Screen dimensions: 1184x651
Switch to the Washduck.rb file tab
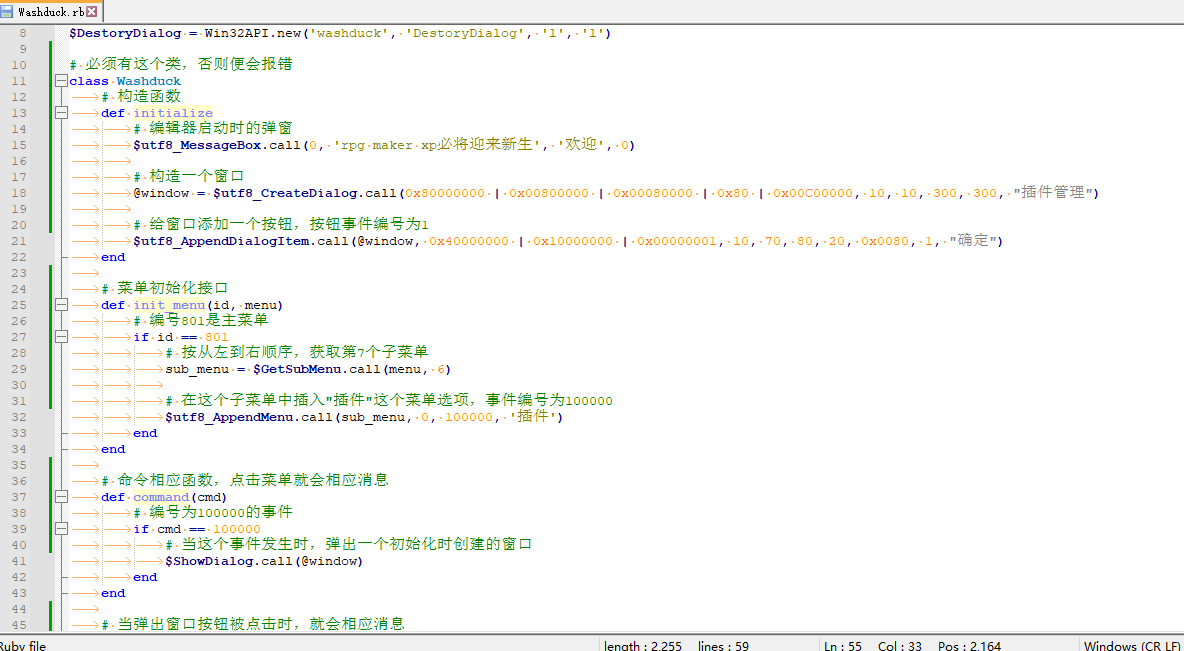(x=51, y=11)
